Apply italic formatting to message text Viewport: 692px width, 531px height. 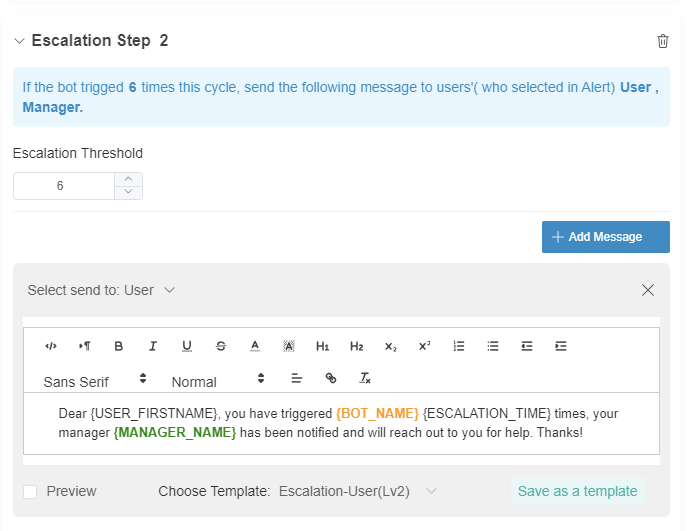tap(153, 346)
